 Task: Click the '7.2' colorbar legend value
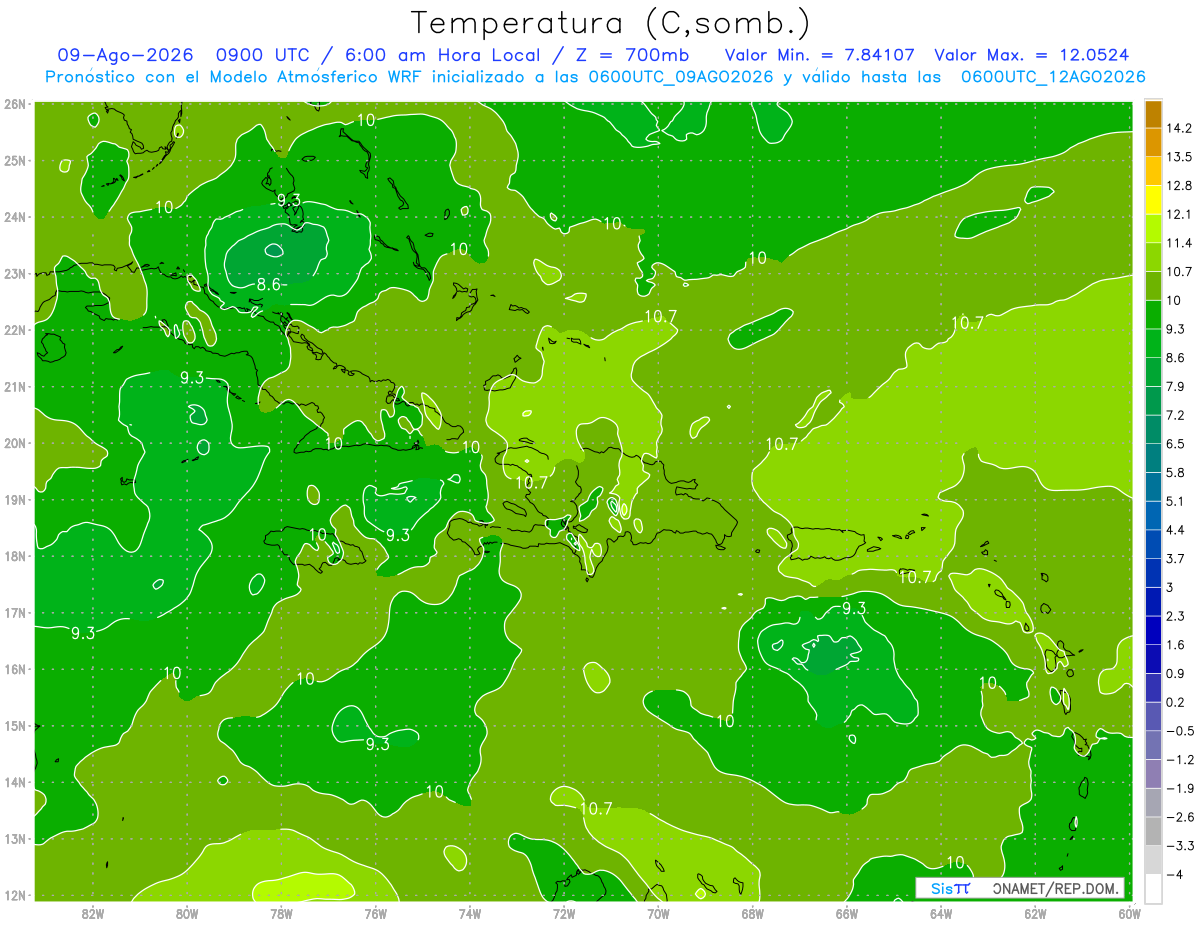(1176, 415)
